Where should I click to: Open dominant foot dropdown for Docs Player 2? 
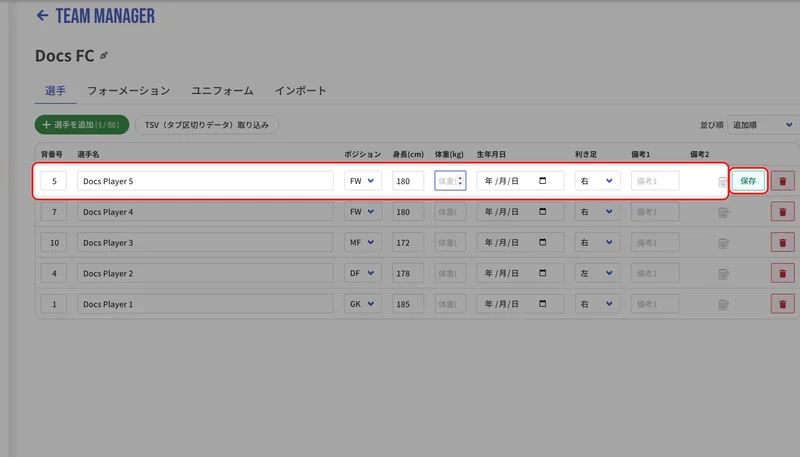[597, 273]
